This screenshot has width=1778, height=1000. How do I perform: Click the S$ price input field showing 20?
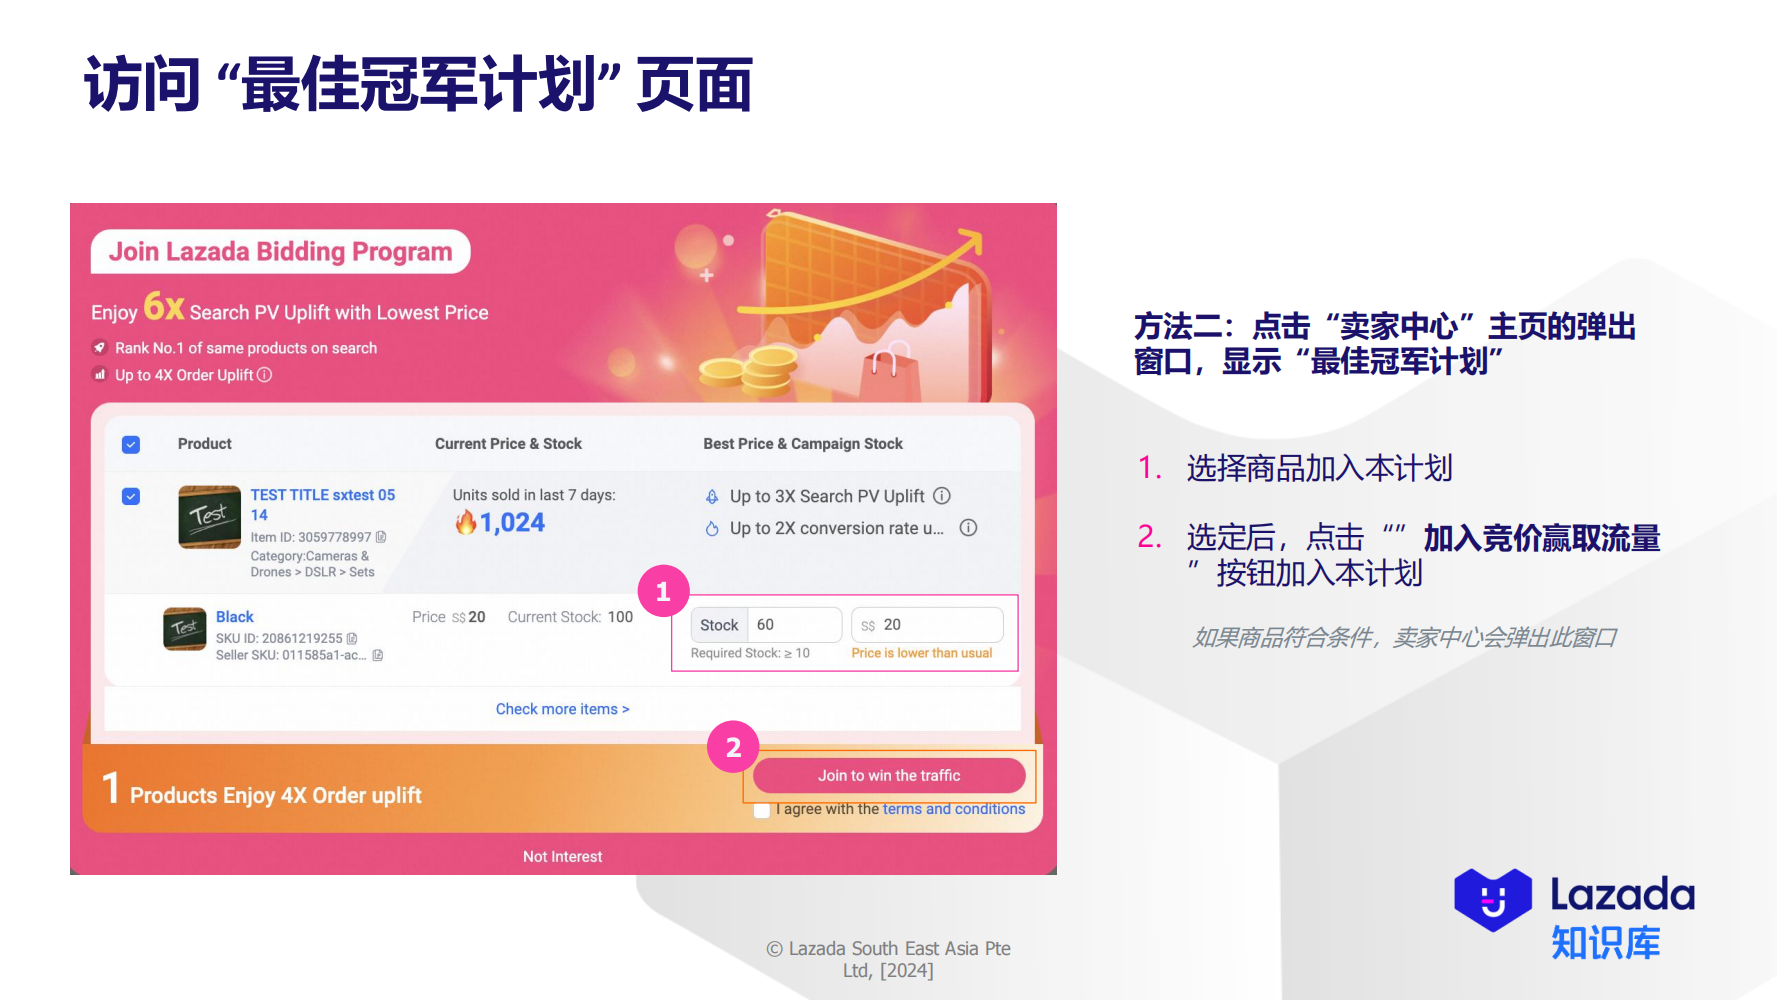[x=927, y=625]
